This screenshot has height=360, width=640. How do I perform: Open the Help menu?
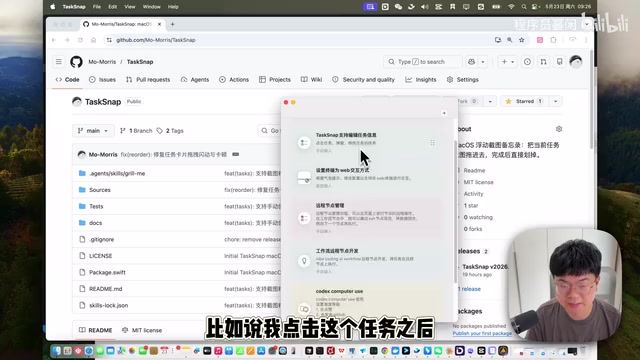point(173,7)
